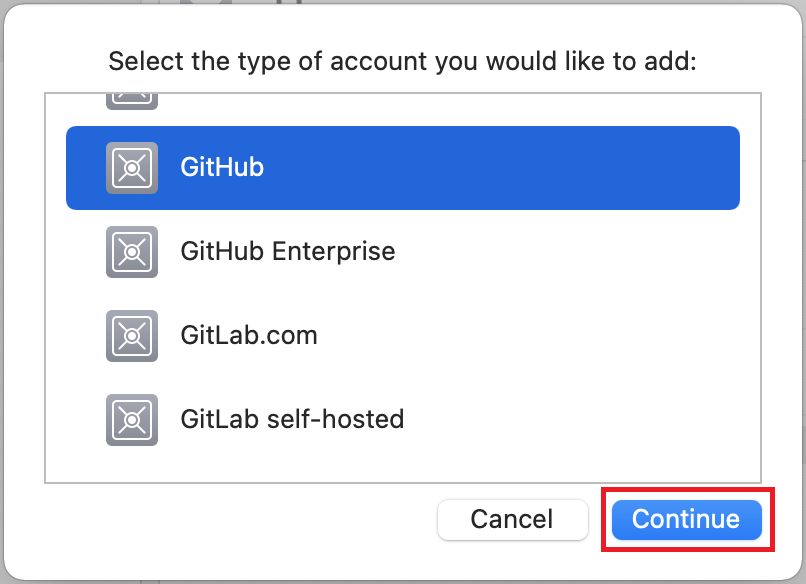This screenshot has width=806, height=584.
Task: Select the cut-off row above GitHub
Action: click(x=400, y=100)
